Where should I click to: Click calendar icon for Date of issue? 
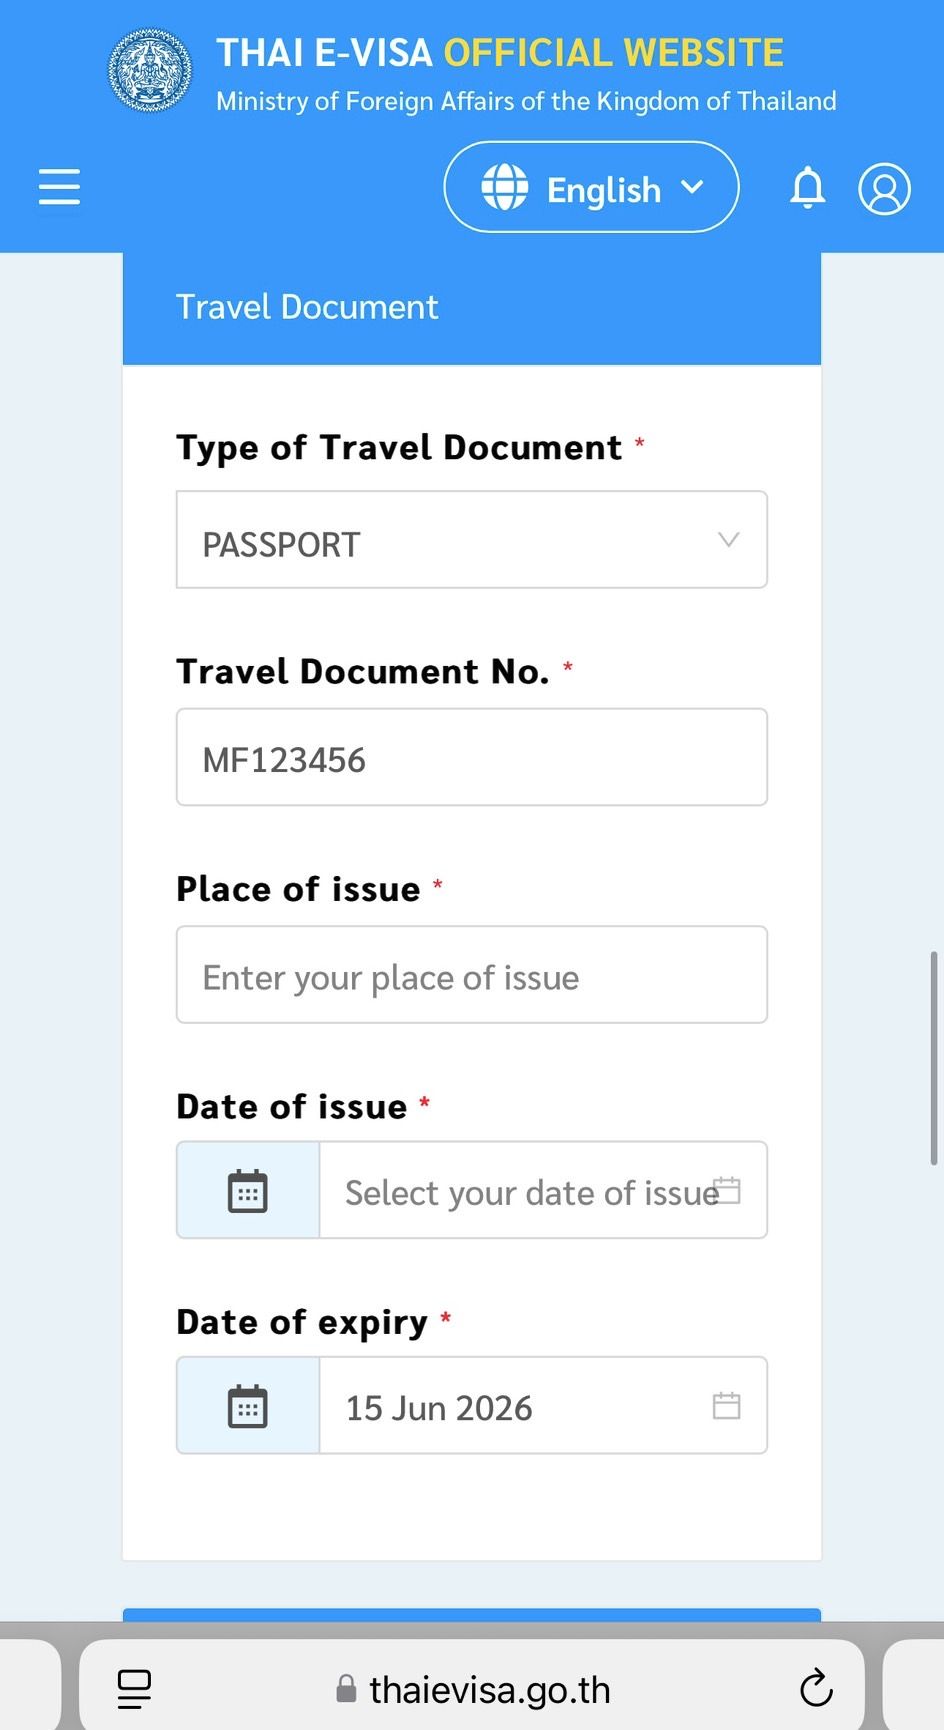click(x=248, y=1191)
